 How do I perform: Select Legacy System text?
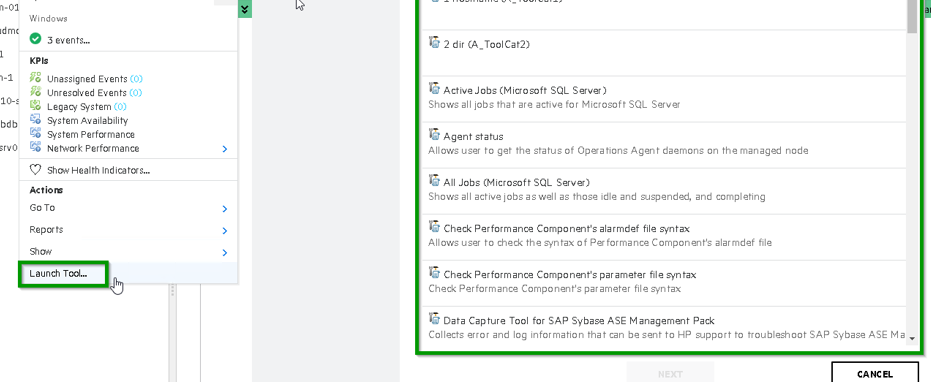[79, 107]
